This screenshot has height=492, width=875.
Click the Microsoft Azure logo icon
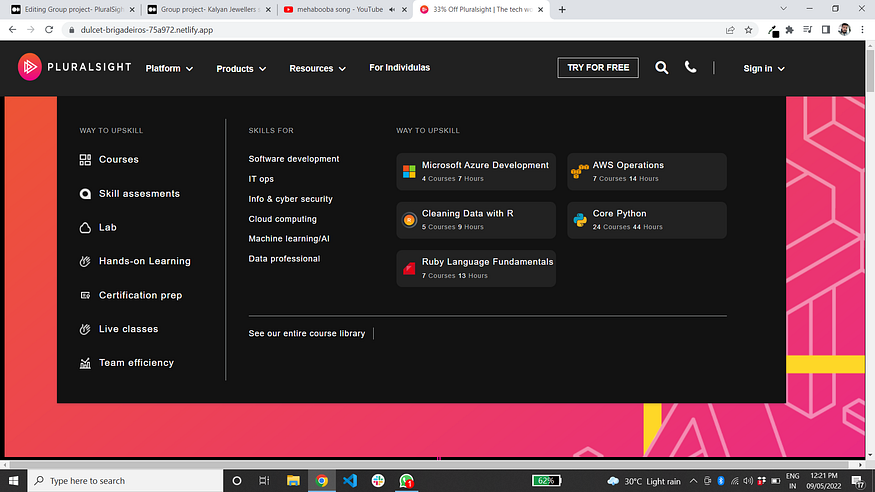click(x=409, y=171)
